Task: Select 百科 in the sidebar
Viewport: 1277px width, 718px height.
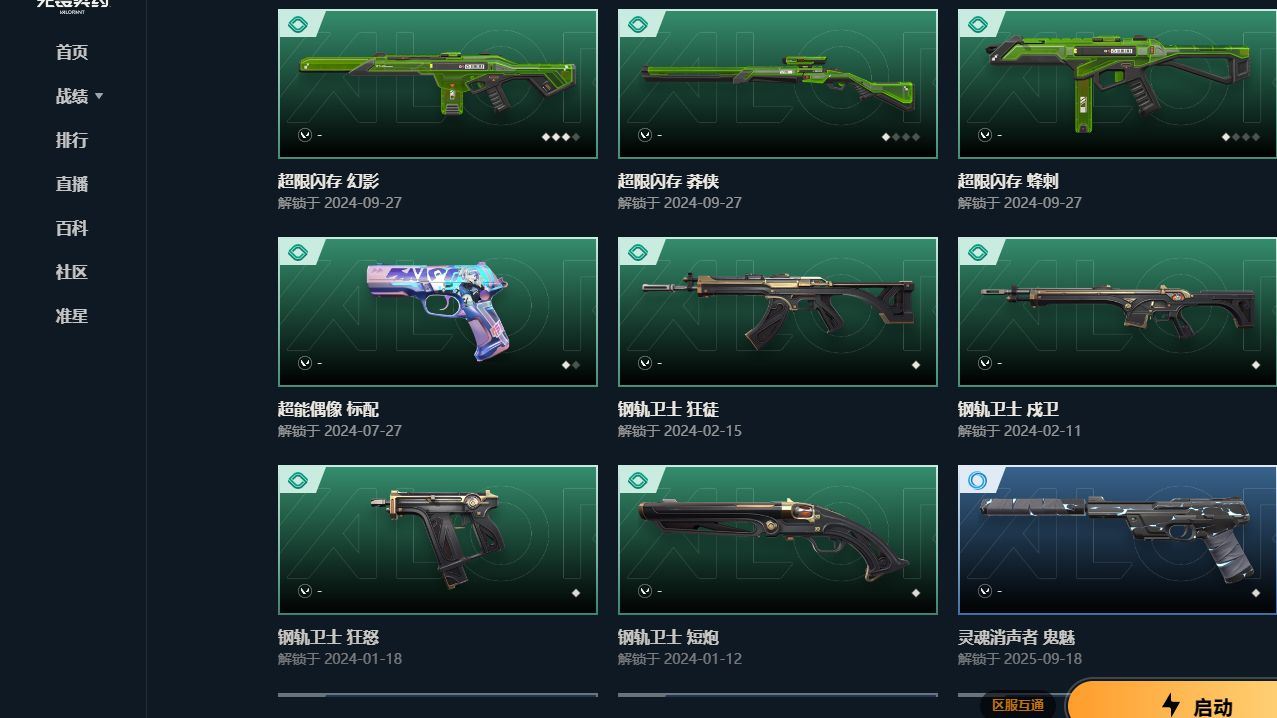Action: pos(72,228)
